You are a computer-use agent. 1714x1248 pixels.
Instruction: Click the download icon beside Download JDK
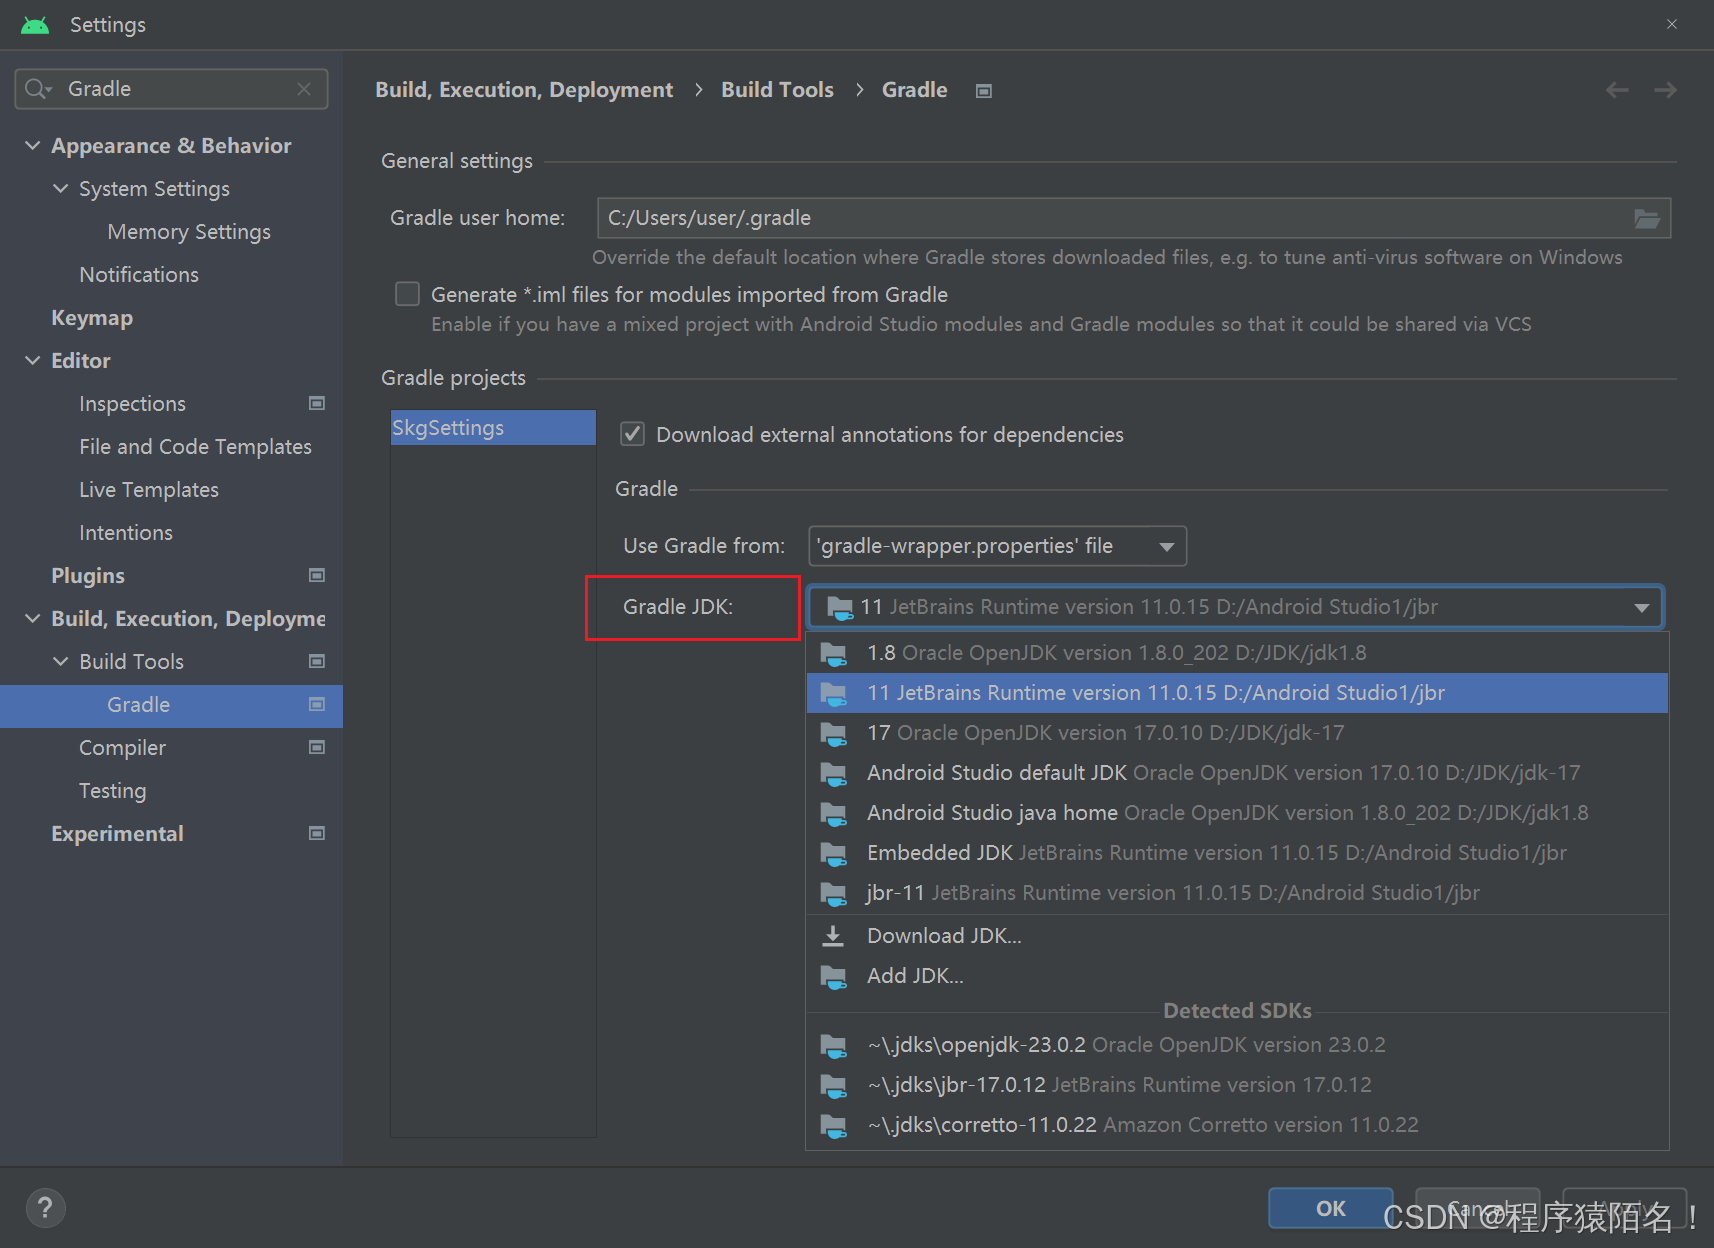click(833, 935)
